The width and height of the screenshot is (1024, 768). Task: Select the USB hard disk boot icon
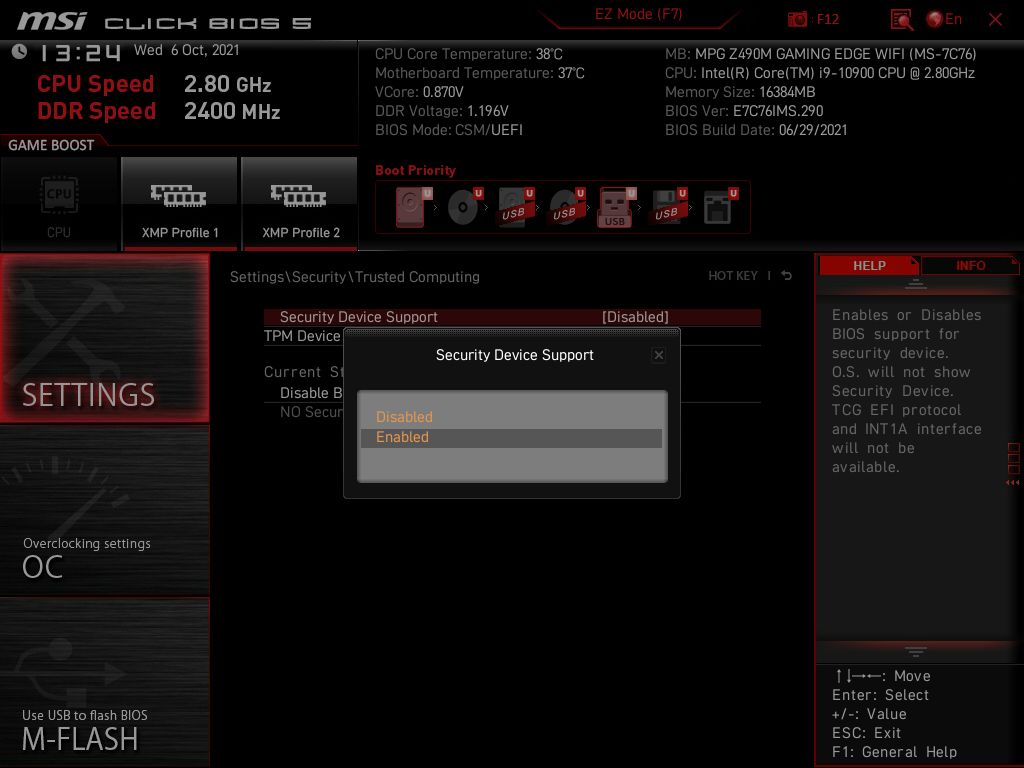516,207
